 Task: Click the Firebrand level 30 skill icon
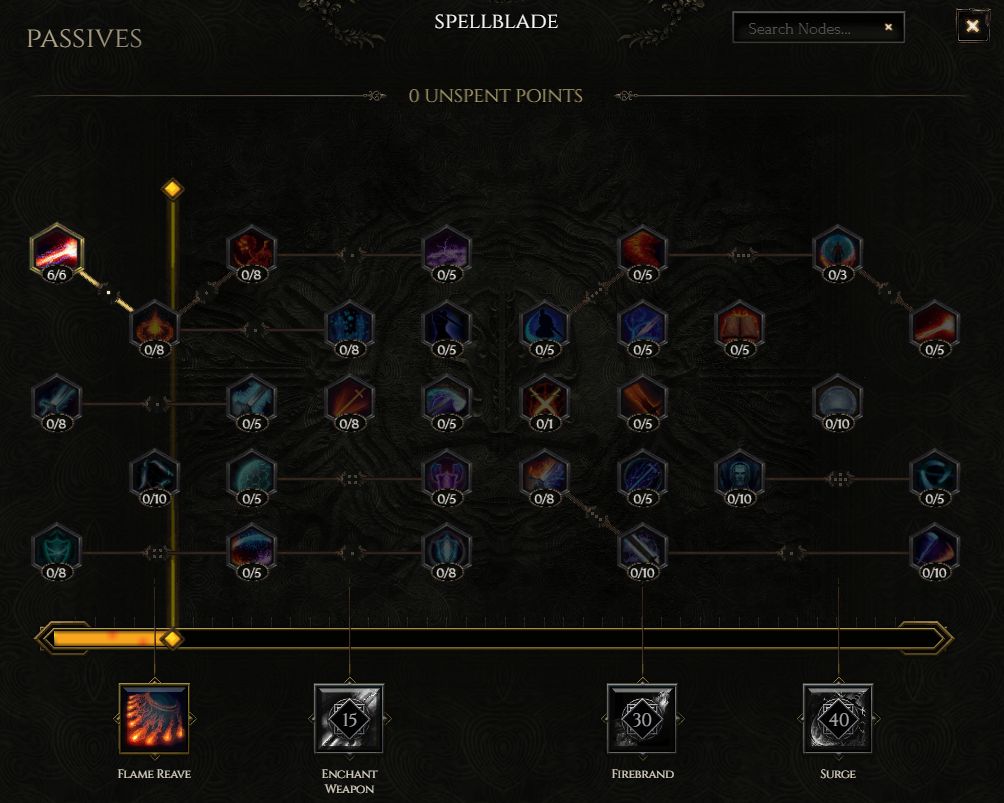(642, 719)
